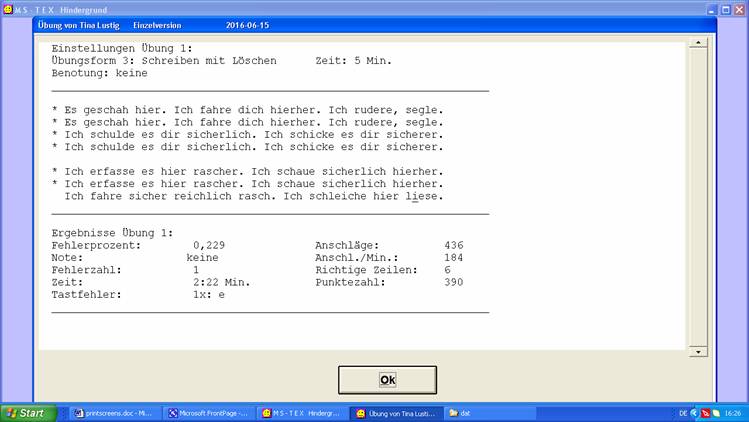
Task: Click the taskbar clock showing 16:26
Action: tap(733, 412)
